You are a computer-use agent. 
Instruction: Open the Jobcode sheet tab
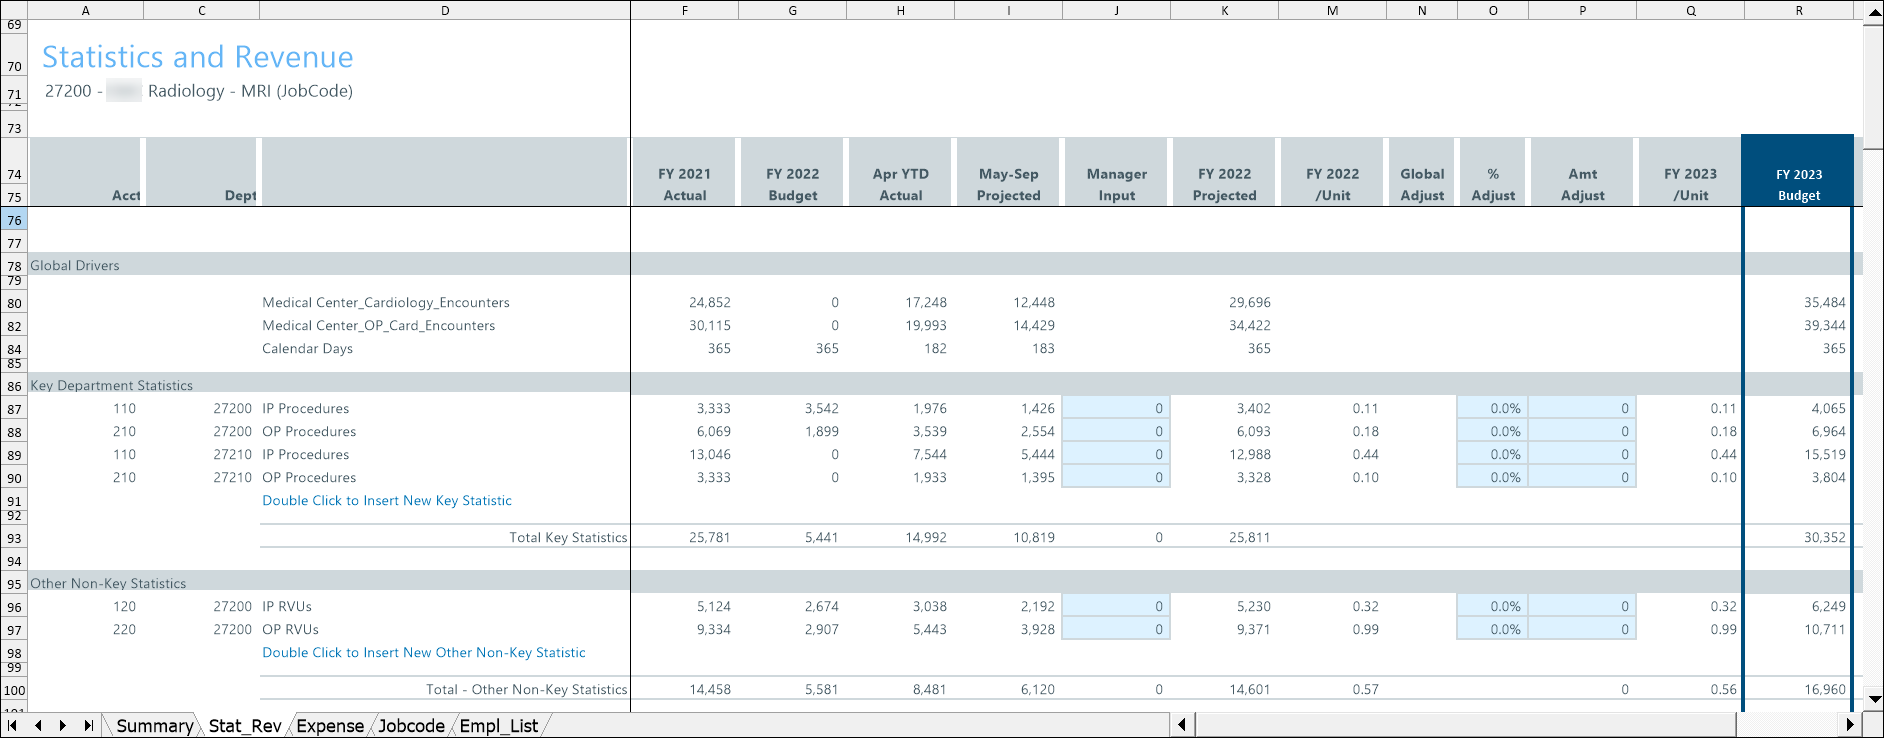point(411,726)
